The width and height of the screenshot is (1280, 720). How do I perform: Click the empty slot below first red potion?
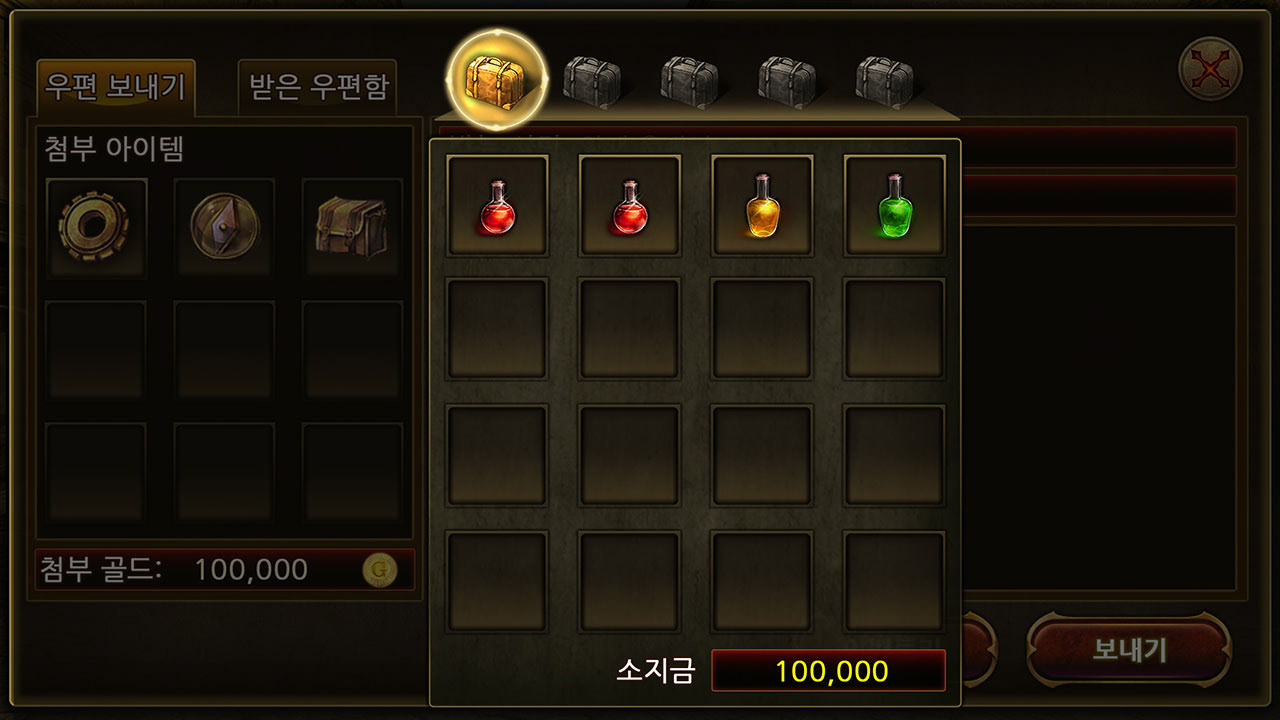(497, 329)
